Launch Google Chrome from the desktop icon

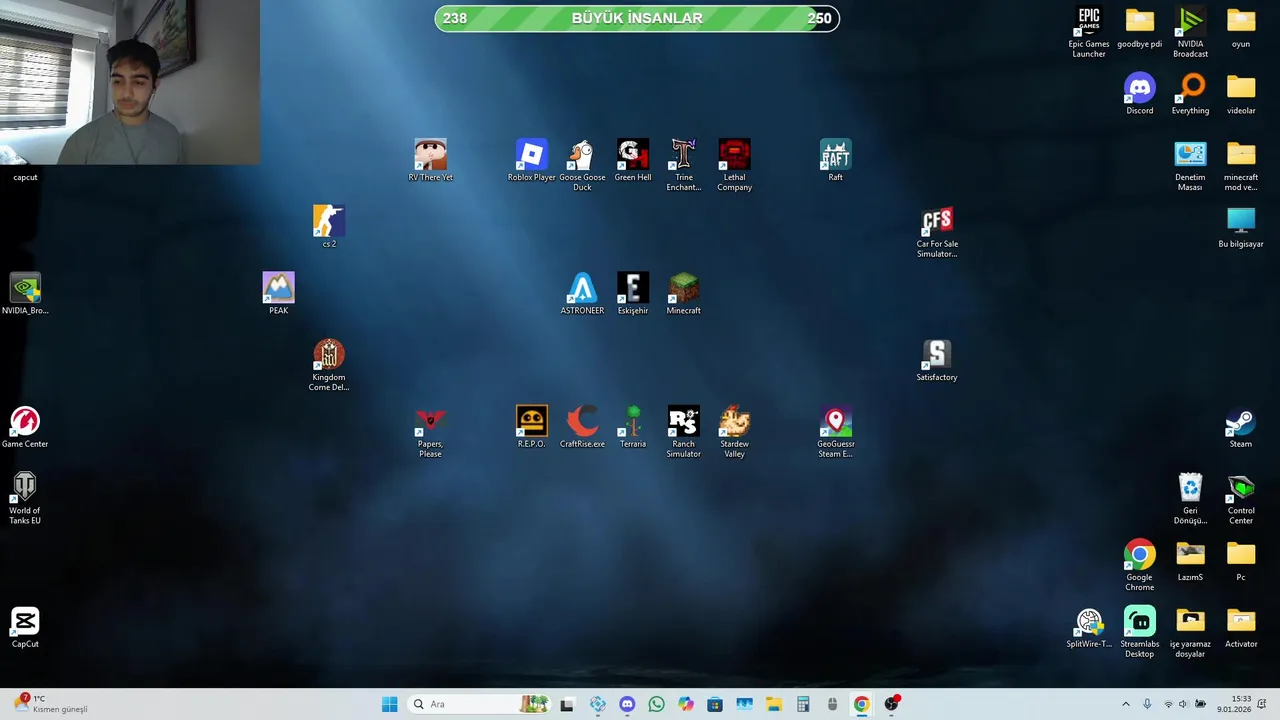click(1139, 565)
